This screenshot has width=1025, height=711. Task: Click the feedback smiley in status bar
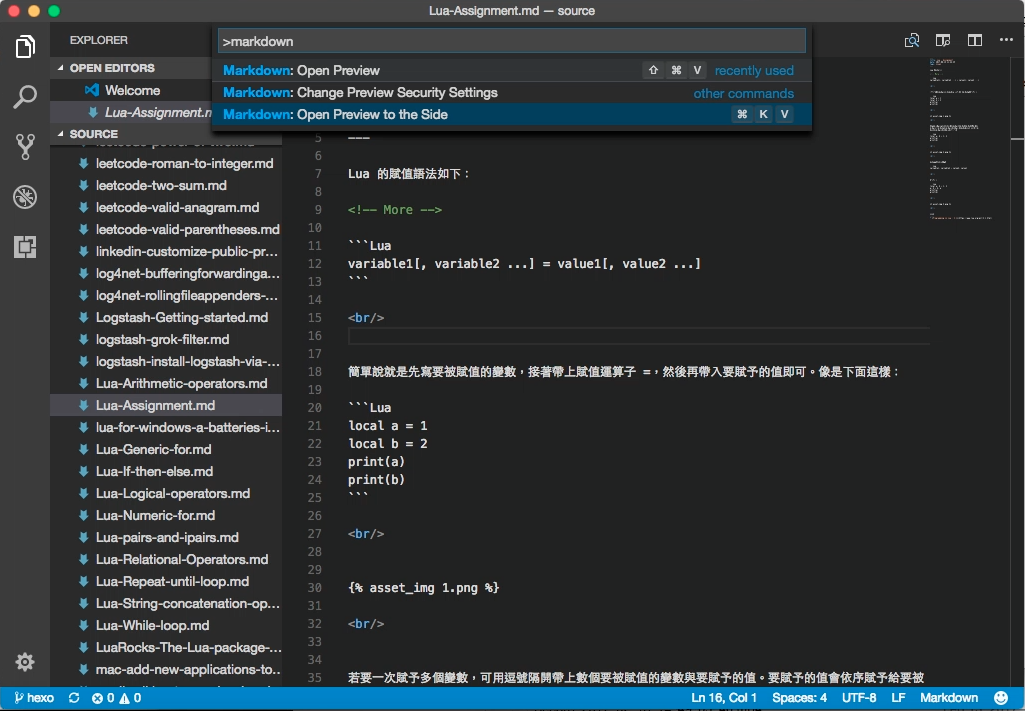[x=1000, y=698]
